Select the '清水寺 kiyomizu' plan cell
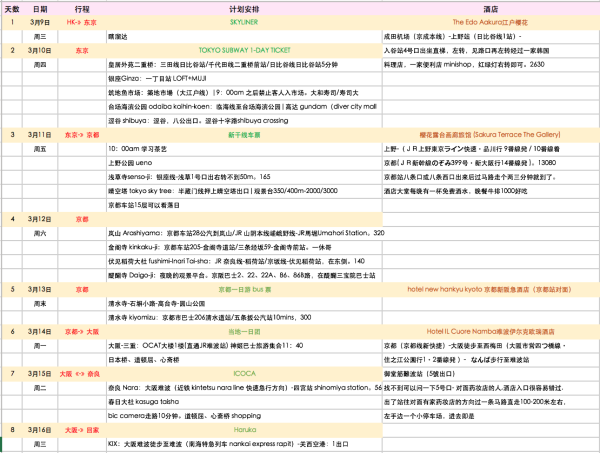This screenshot has height=453, width=600. [x=244, y=318]
